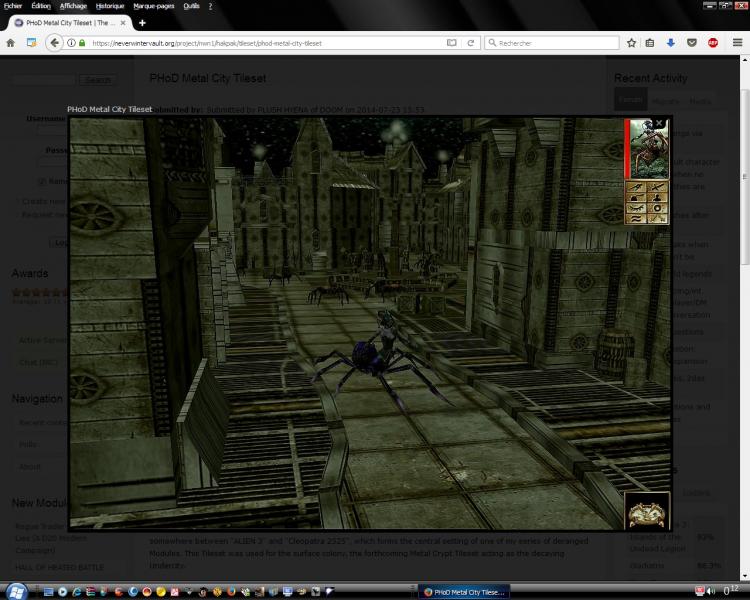Viewport: 750px width, 600px height.
Task: Open the Édition menu
Action: pos(41,6)
